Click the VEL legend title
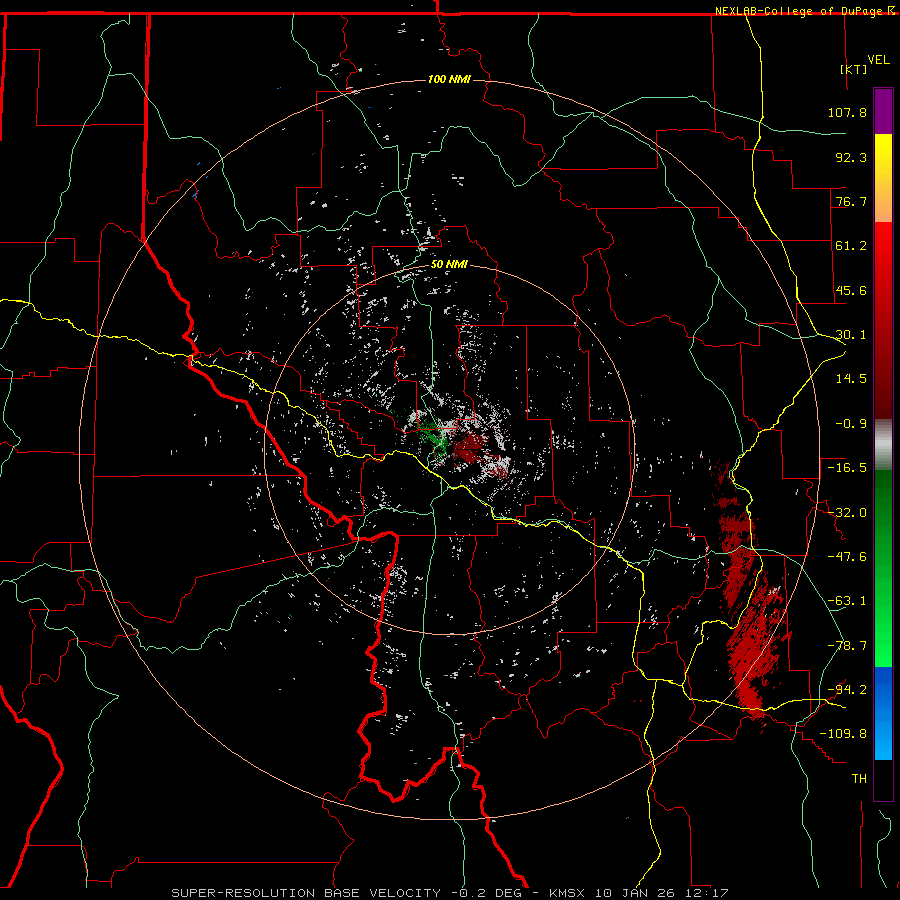The image size is (900, 900). (879, 60)
